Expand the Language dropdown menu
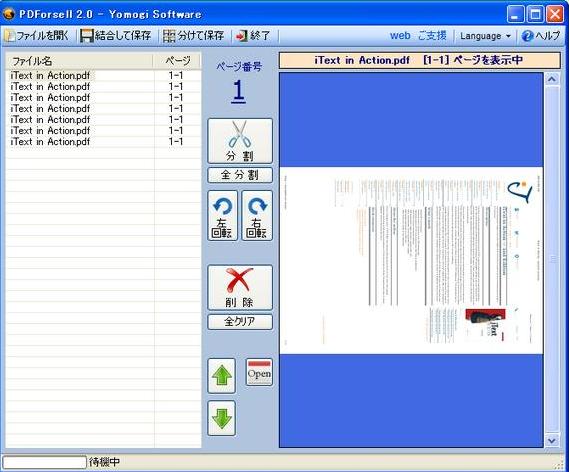The height and width of the screenshot is (472, 569). tap(485, 36)
